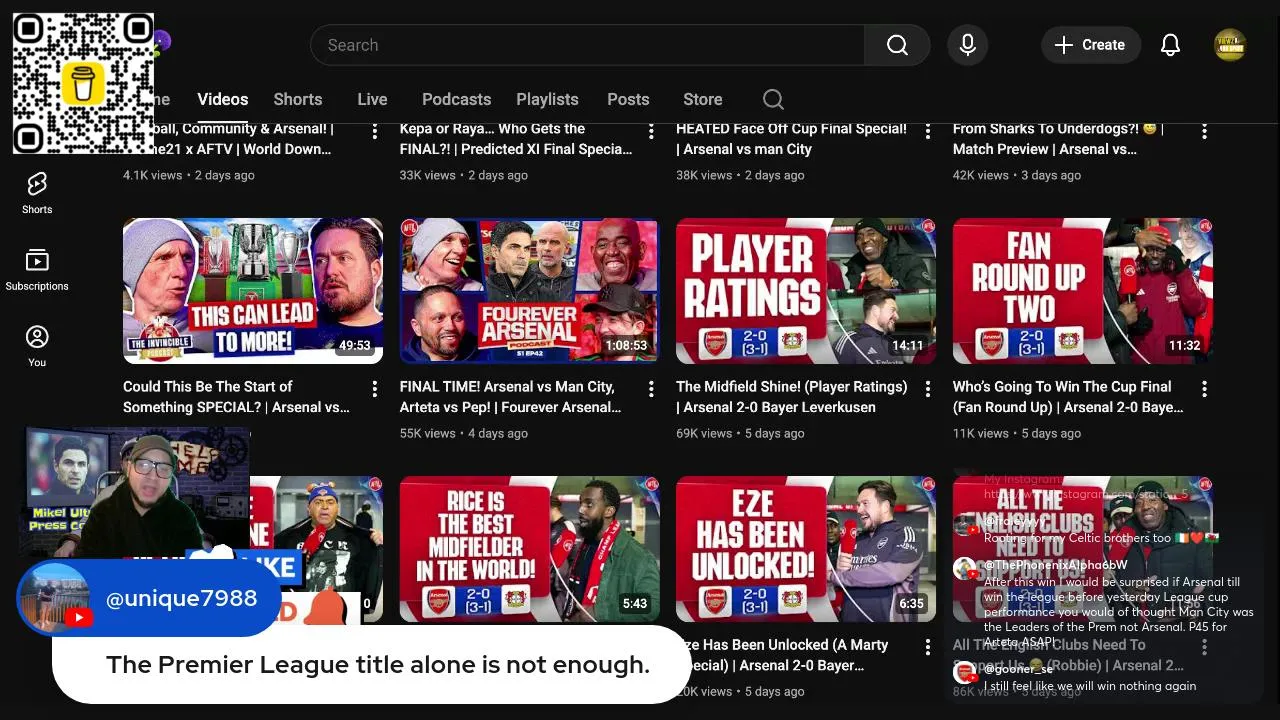Play Eze Has Been Unlocked thumbnail
Image resolution: width=1280 pixels, height=720 pixels.
pyautogui.click(x=806, y=549)
